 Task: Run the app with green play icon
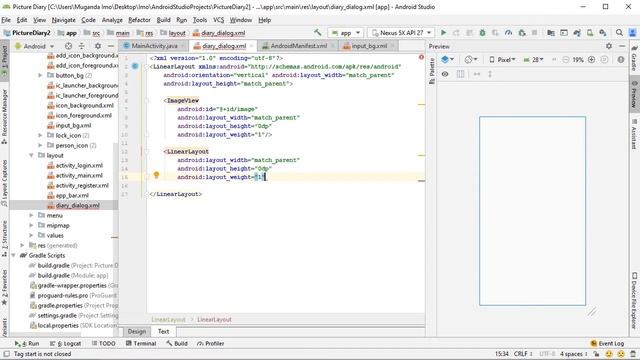click(x=444, y=33)
